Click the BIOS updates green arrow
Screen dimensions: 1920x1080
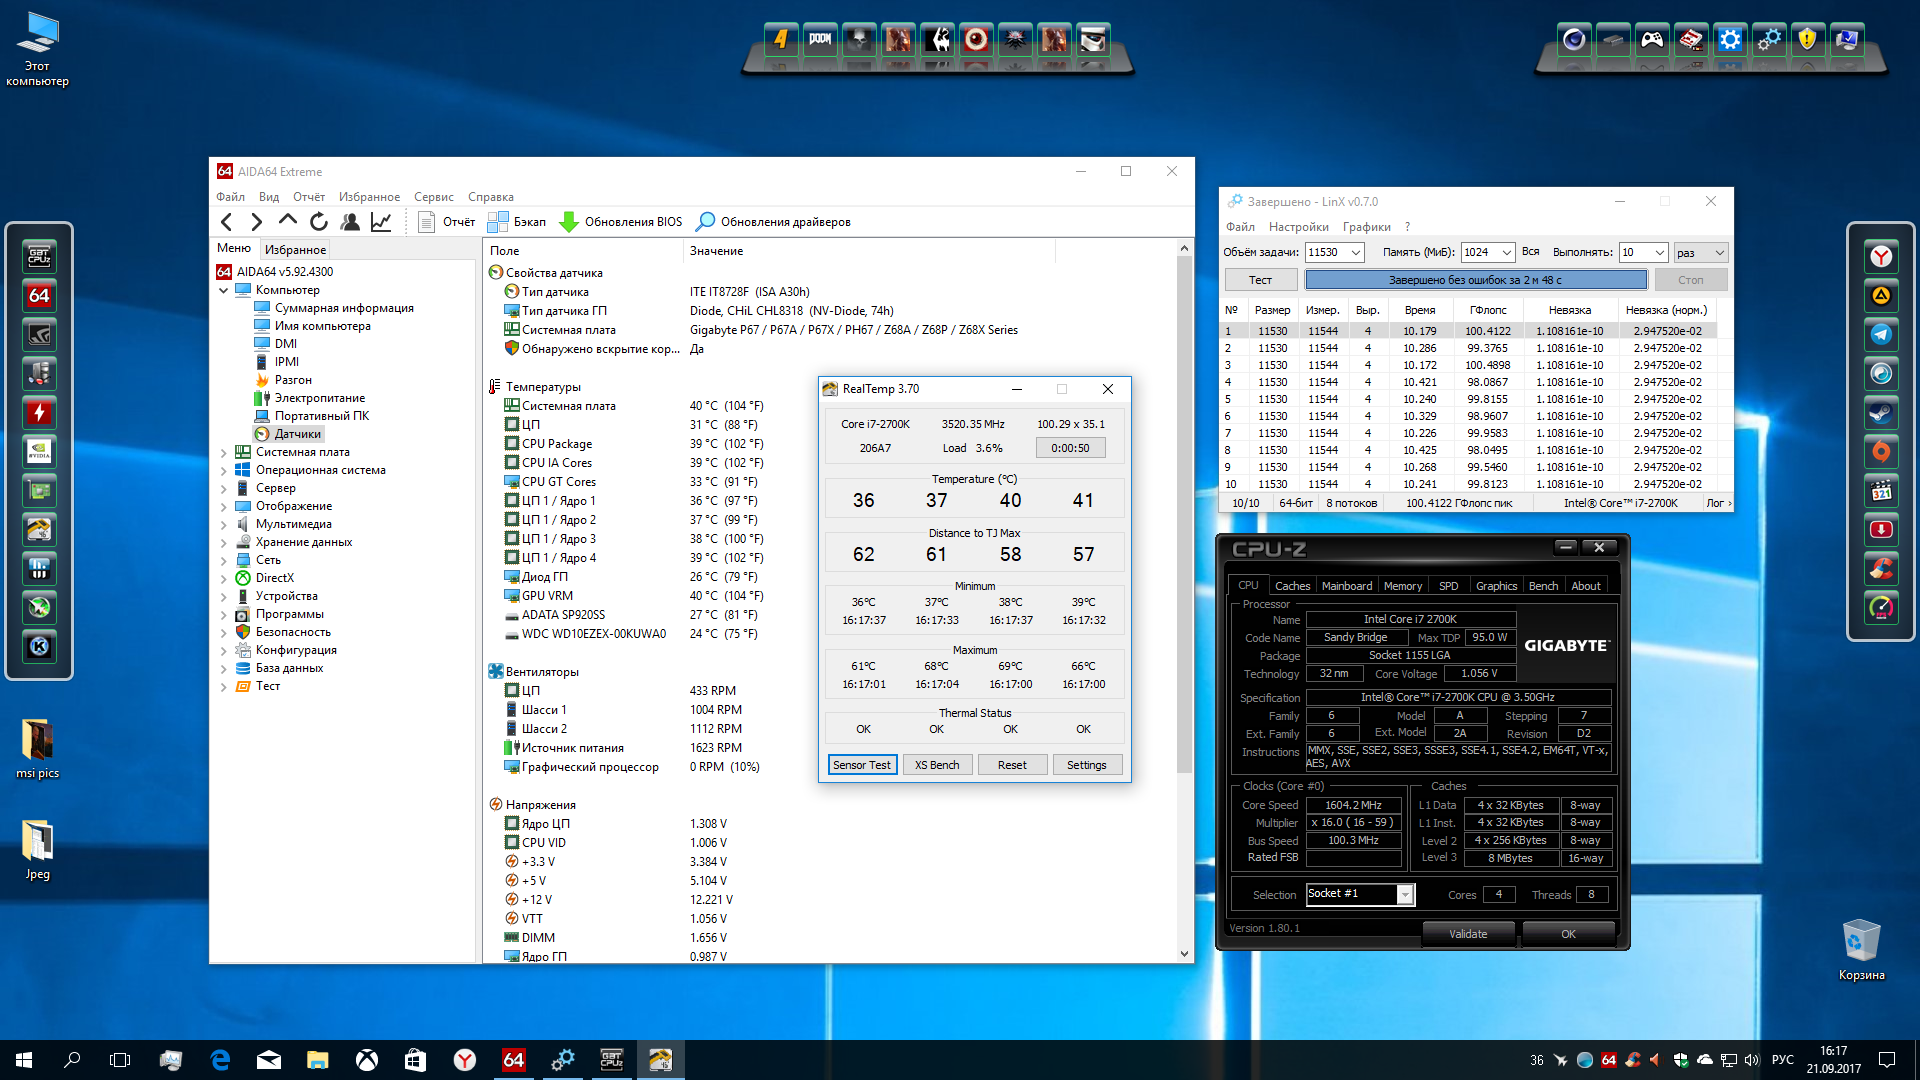pyautogui.click(x=569, y=222)
